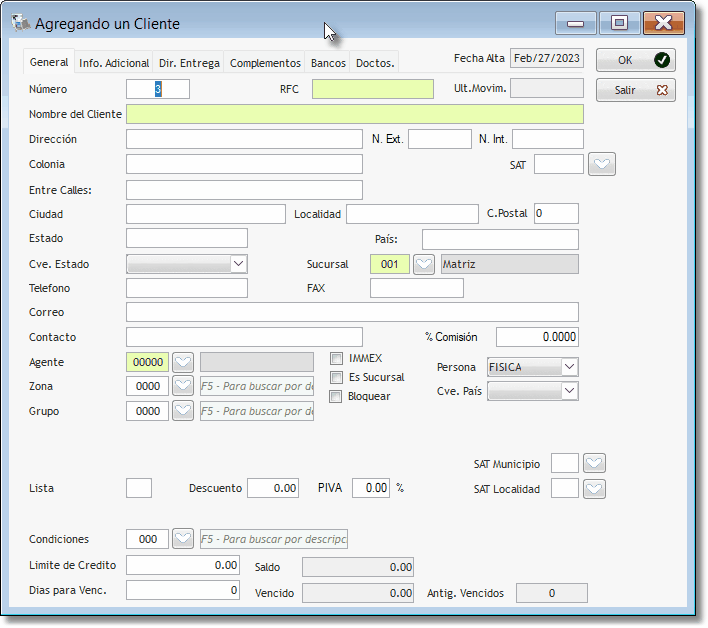
Task: Open the SAT Localidad lookup button
Action: tap(594, 489)
